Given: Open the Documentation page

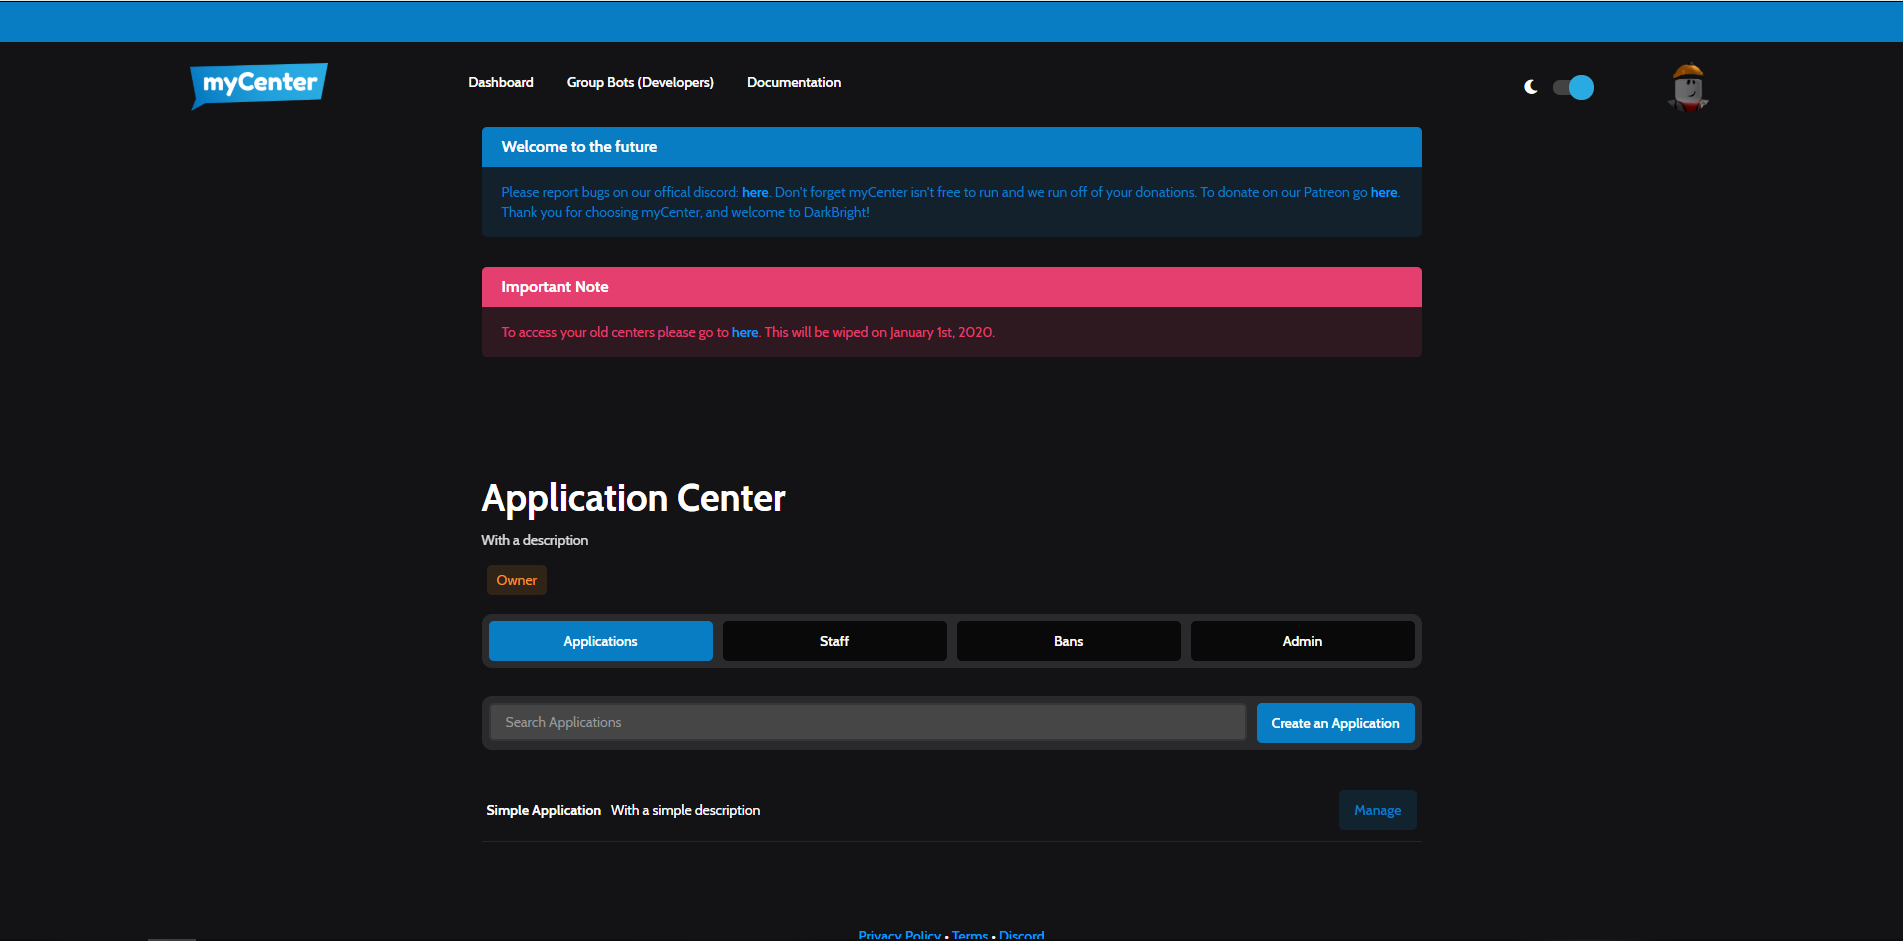Looking at the screenshot, I should click(793, 82).
